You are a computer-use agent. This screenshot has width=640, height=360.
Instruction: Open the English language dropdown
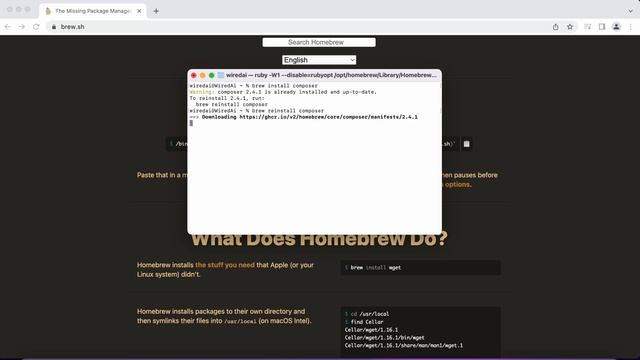(x=319, y=60)
